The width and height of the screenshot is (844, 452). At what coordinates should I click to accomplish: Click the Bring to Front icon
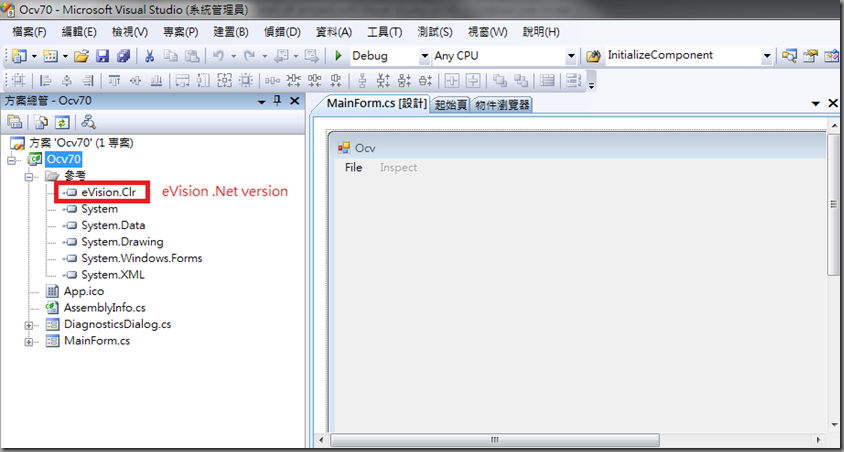click(x=500, y=81)
